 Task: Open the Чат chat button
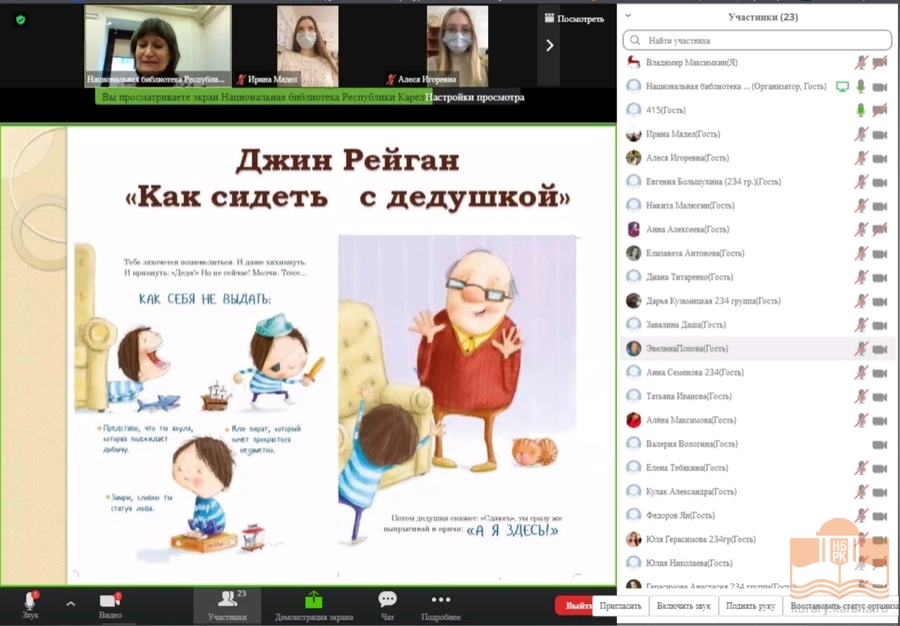[387, 606]
